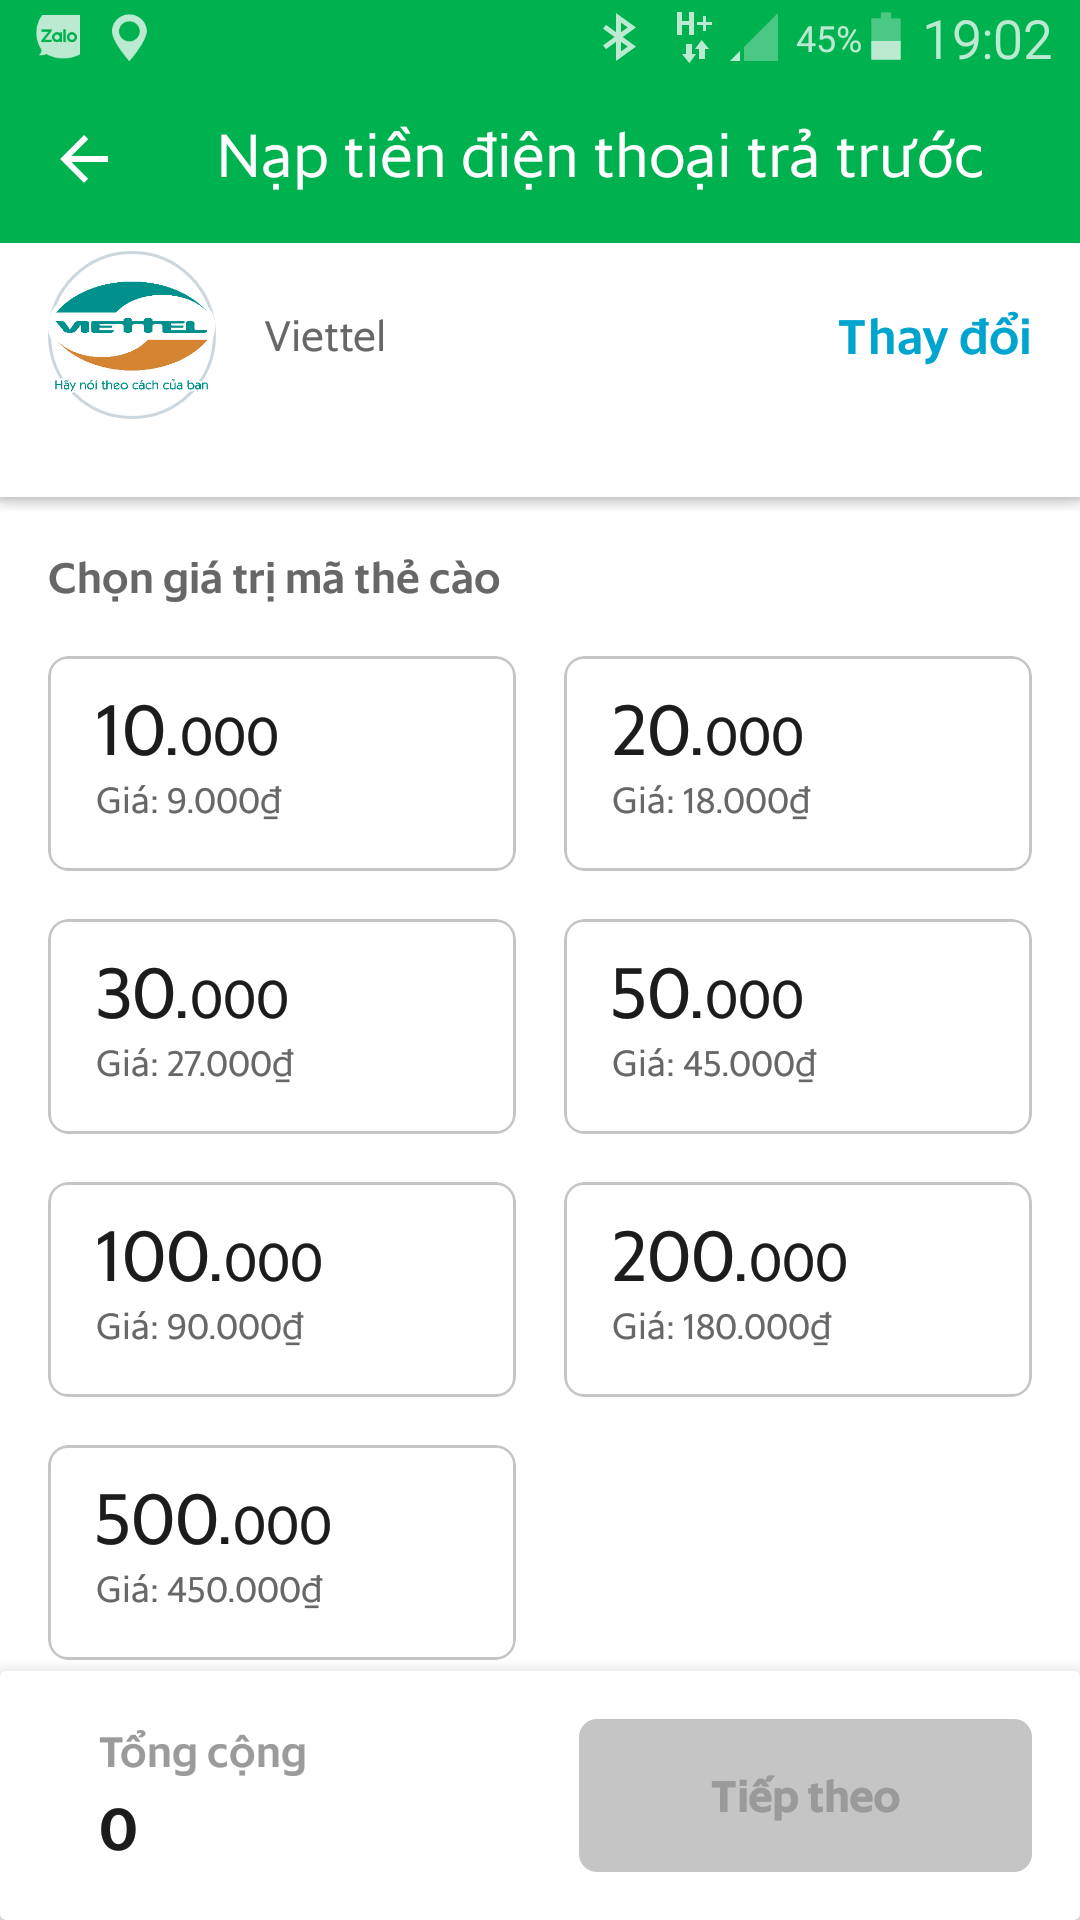Image resolution: width=1080 pixels, height=1920 pixels.
Task: Tap the back arrow in the header
Action: [84, 159]
